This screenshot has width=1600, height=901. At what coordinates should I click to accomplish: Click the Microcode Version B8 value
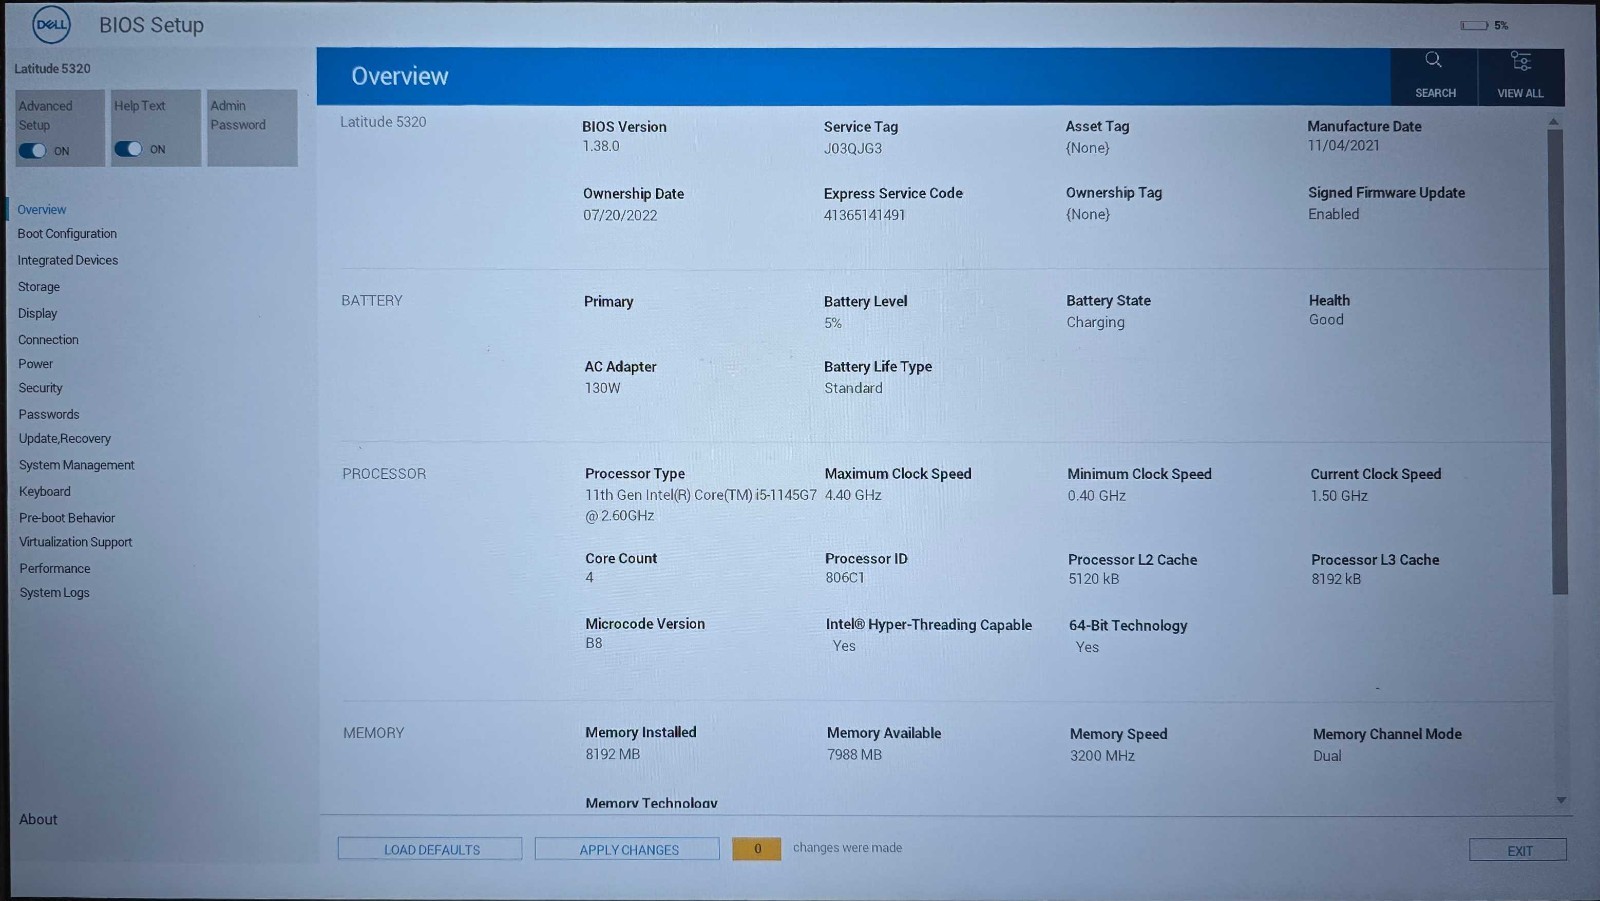(594, 643)
